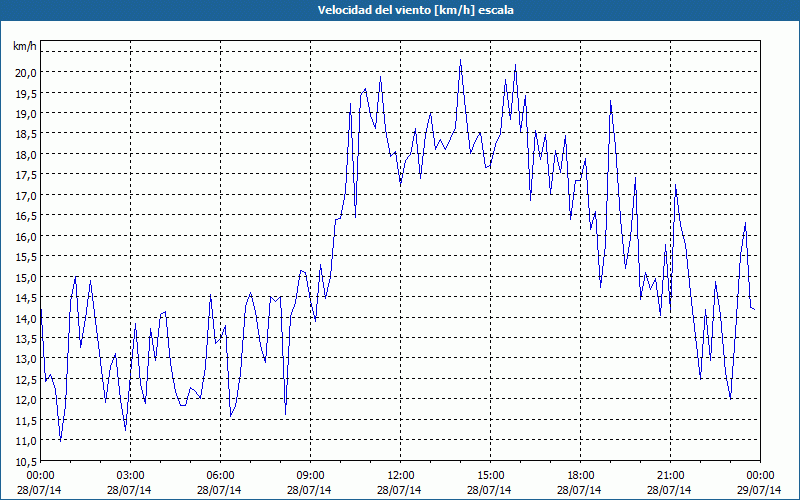Select the 12,5 y-axis value
Viewport: 800px width, 500px height.
tap(26, 380)
